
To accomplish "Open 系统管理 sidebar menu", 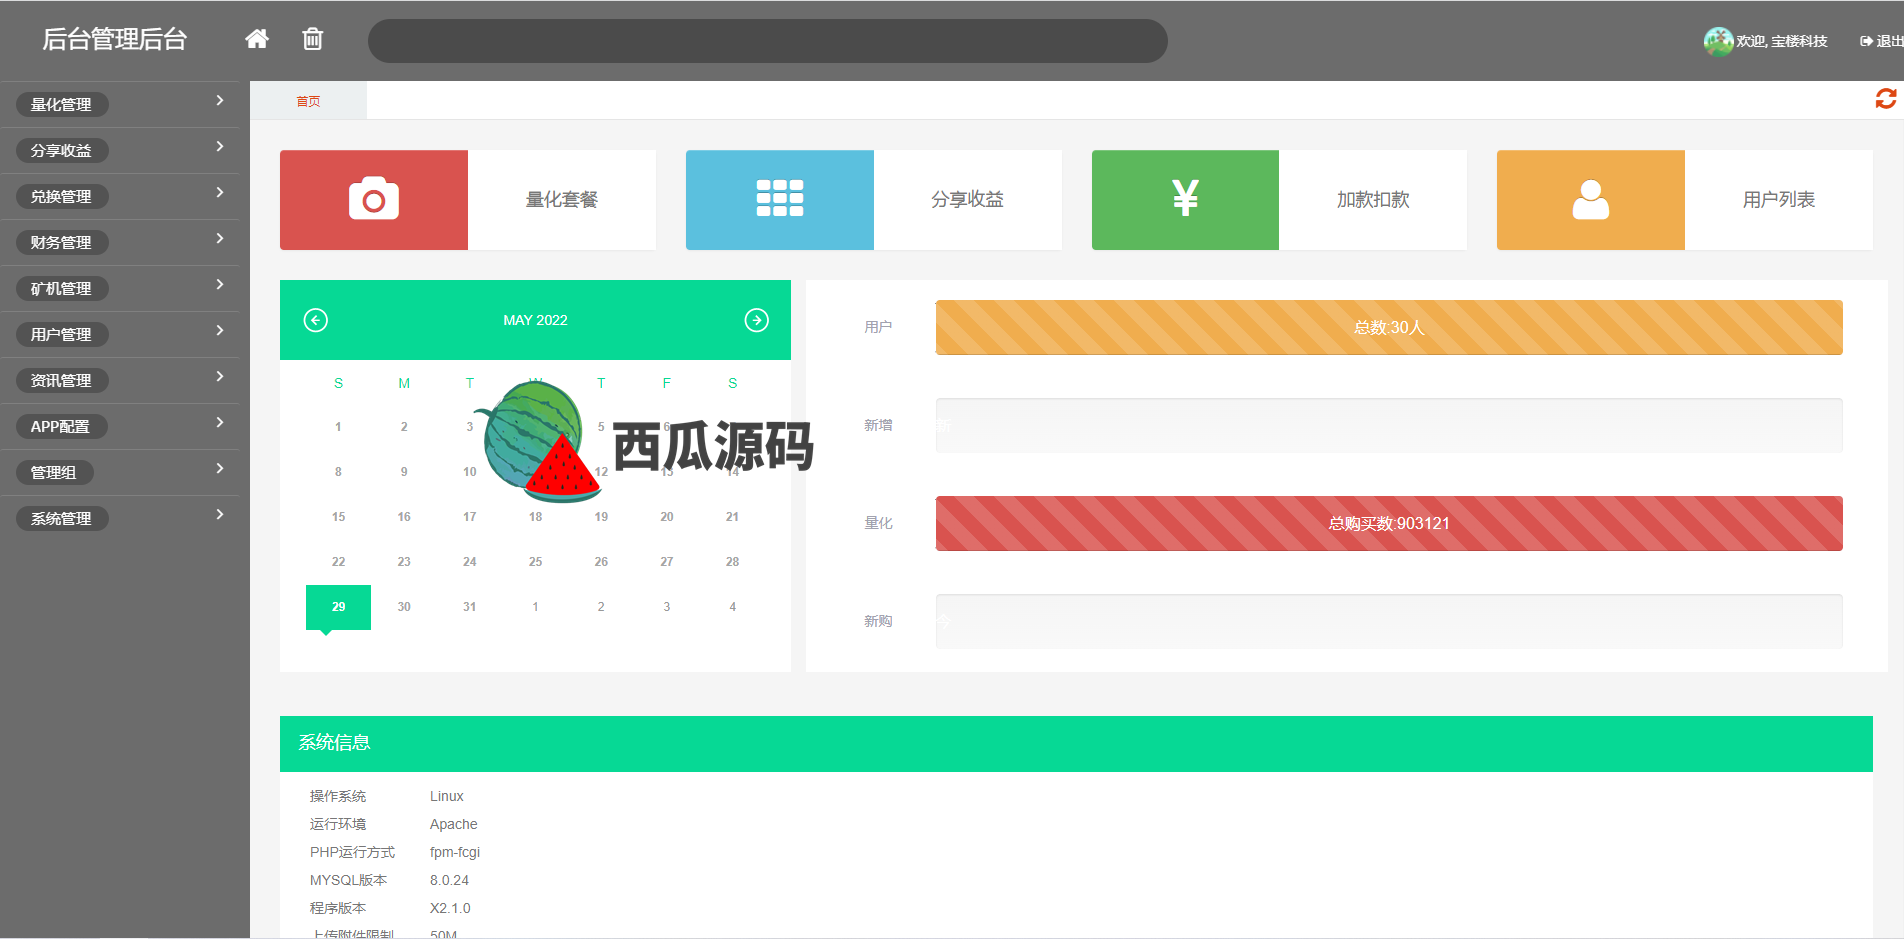I will 62,518.
